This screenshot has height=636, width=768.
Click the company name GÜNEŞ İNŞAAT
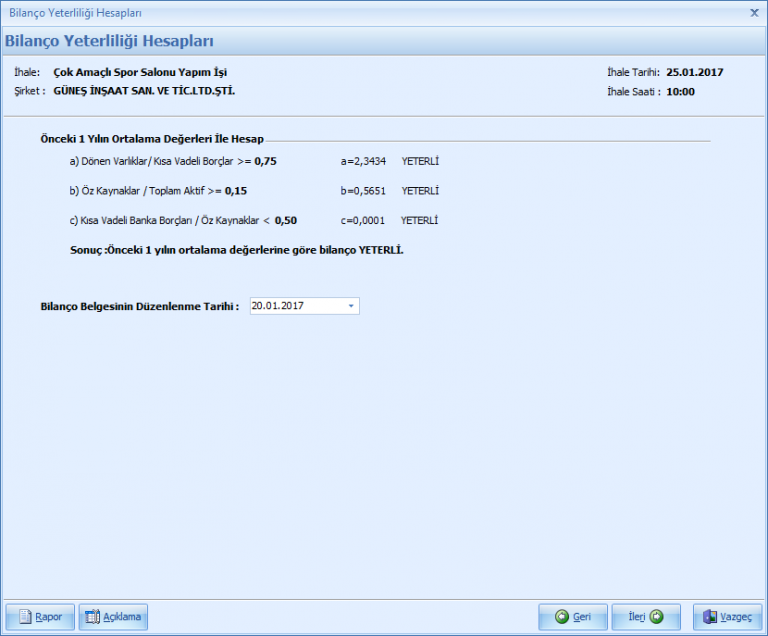pos(144,90)
